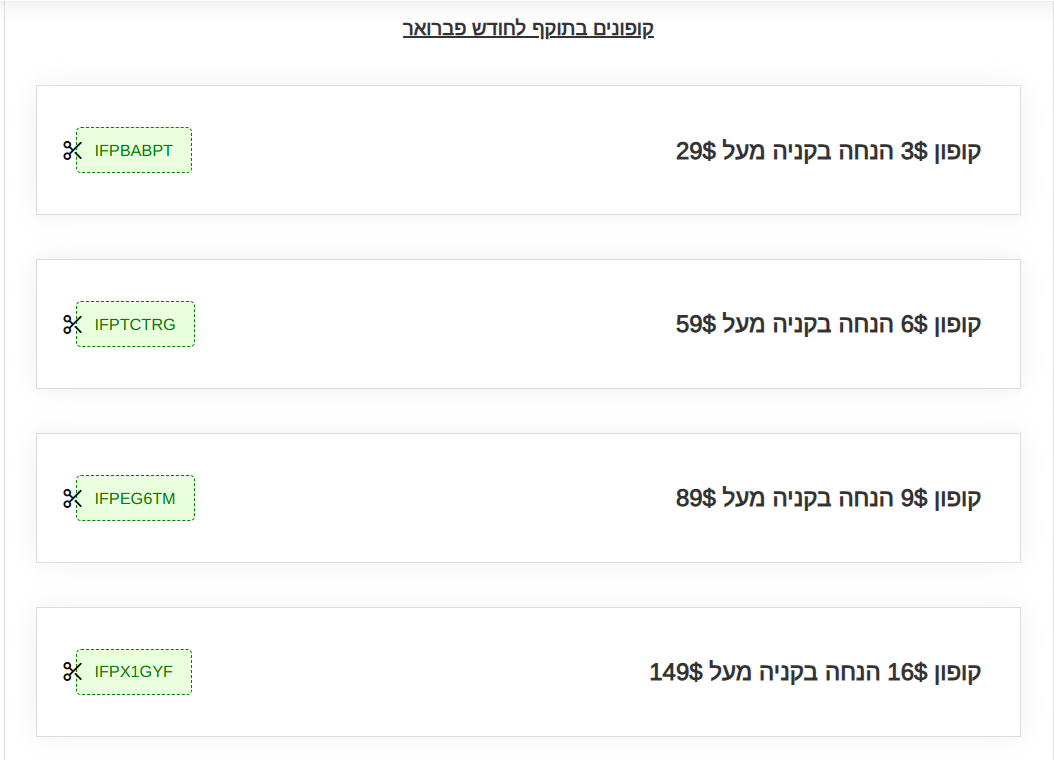Click the scissors icon beside code IFPEG6TM
Viewport: 1054px width, 760px height.
click(x=71, y=499)
